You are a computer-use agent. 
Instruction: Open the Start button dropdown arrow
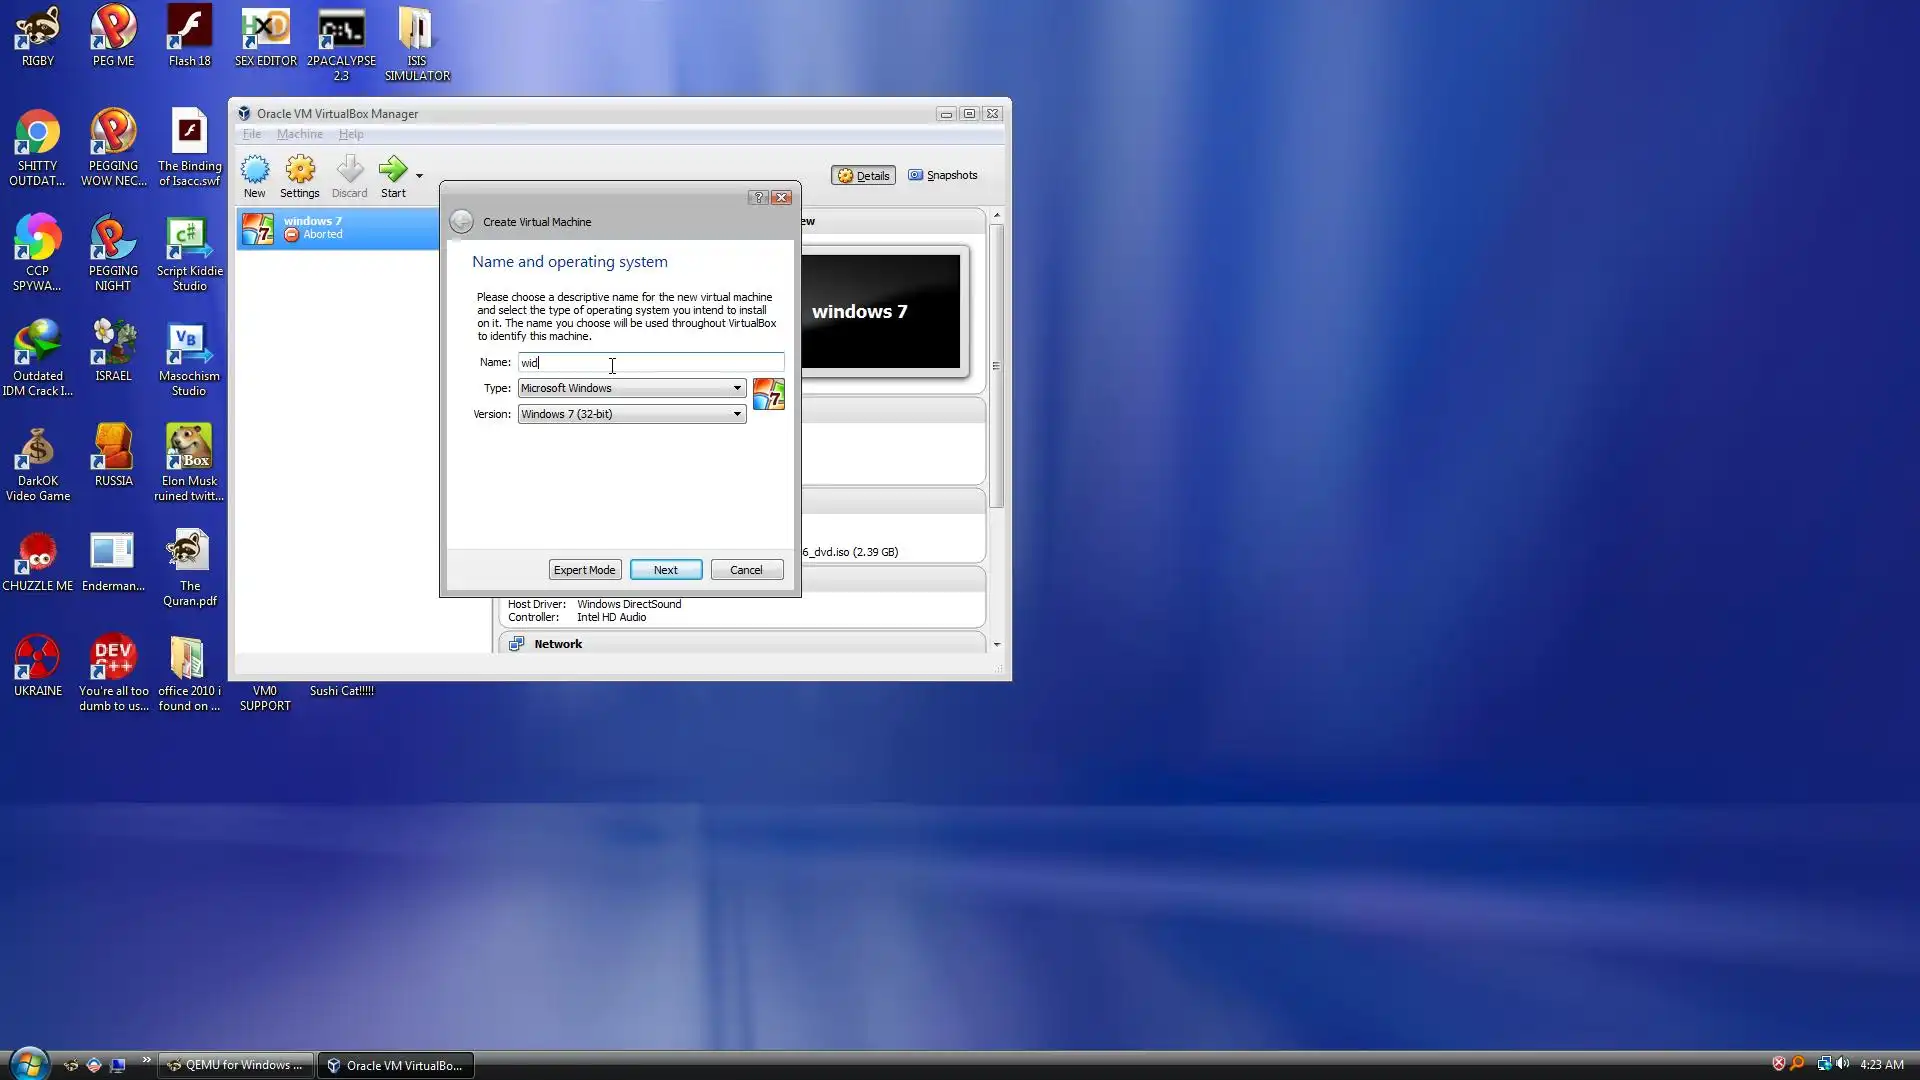click(x=419, y=176)
